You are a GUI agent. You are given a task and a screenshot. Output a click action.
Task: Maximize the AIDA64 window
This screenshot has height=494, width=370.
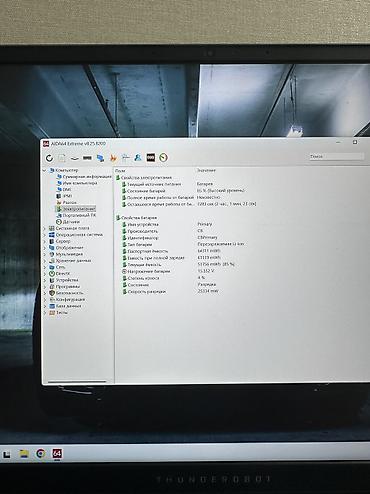click(355, 142)
